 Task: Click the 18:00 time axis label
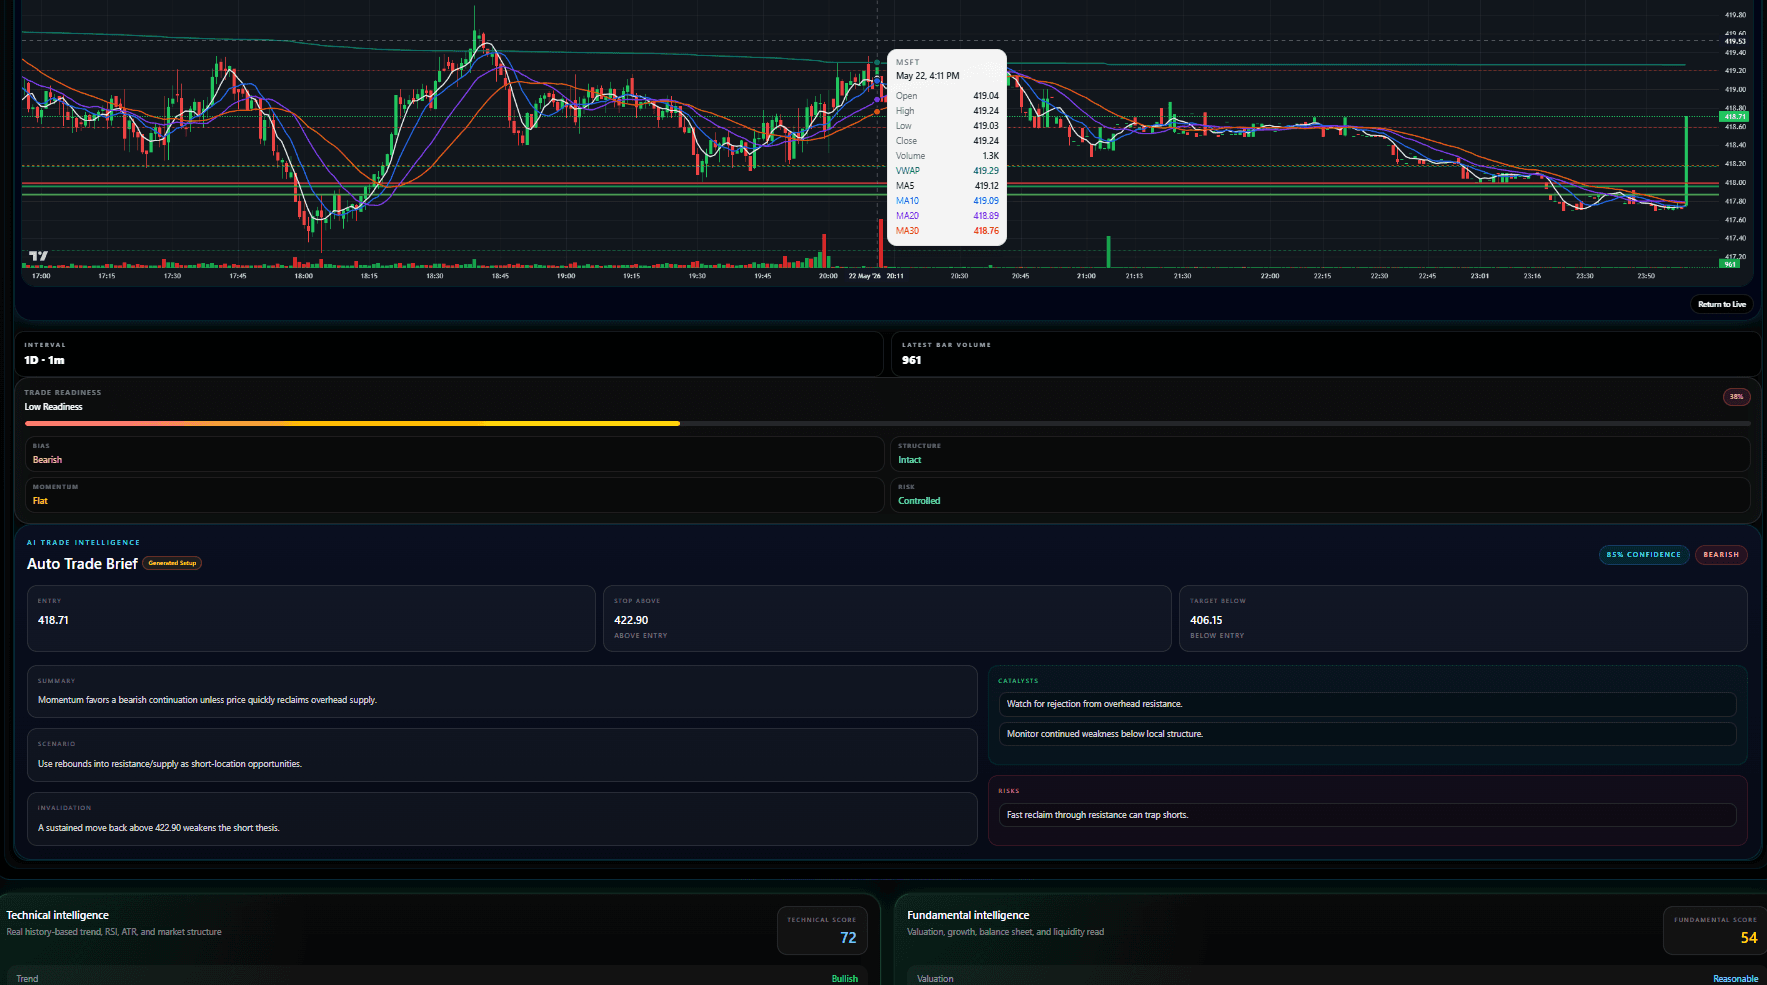click(303, 276)
